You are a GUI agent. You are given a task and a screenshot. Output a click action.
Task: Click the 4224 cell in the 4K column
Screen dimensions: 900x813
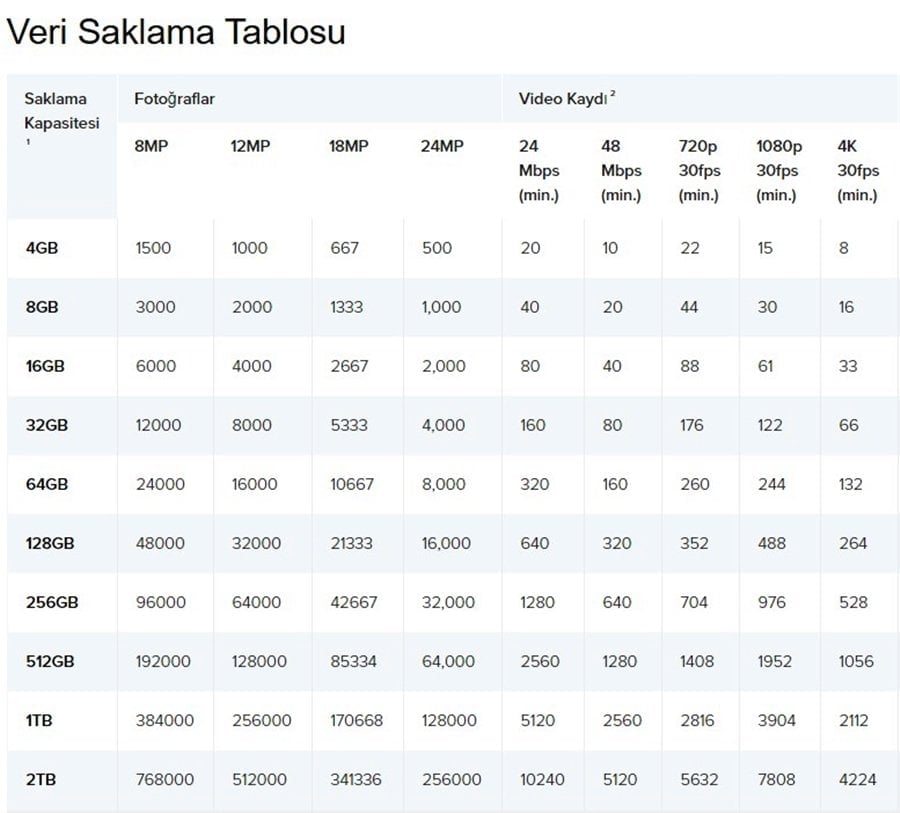click(x=855, y=779)
